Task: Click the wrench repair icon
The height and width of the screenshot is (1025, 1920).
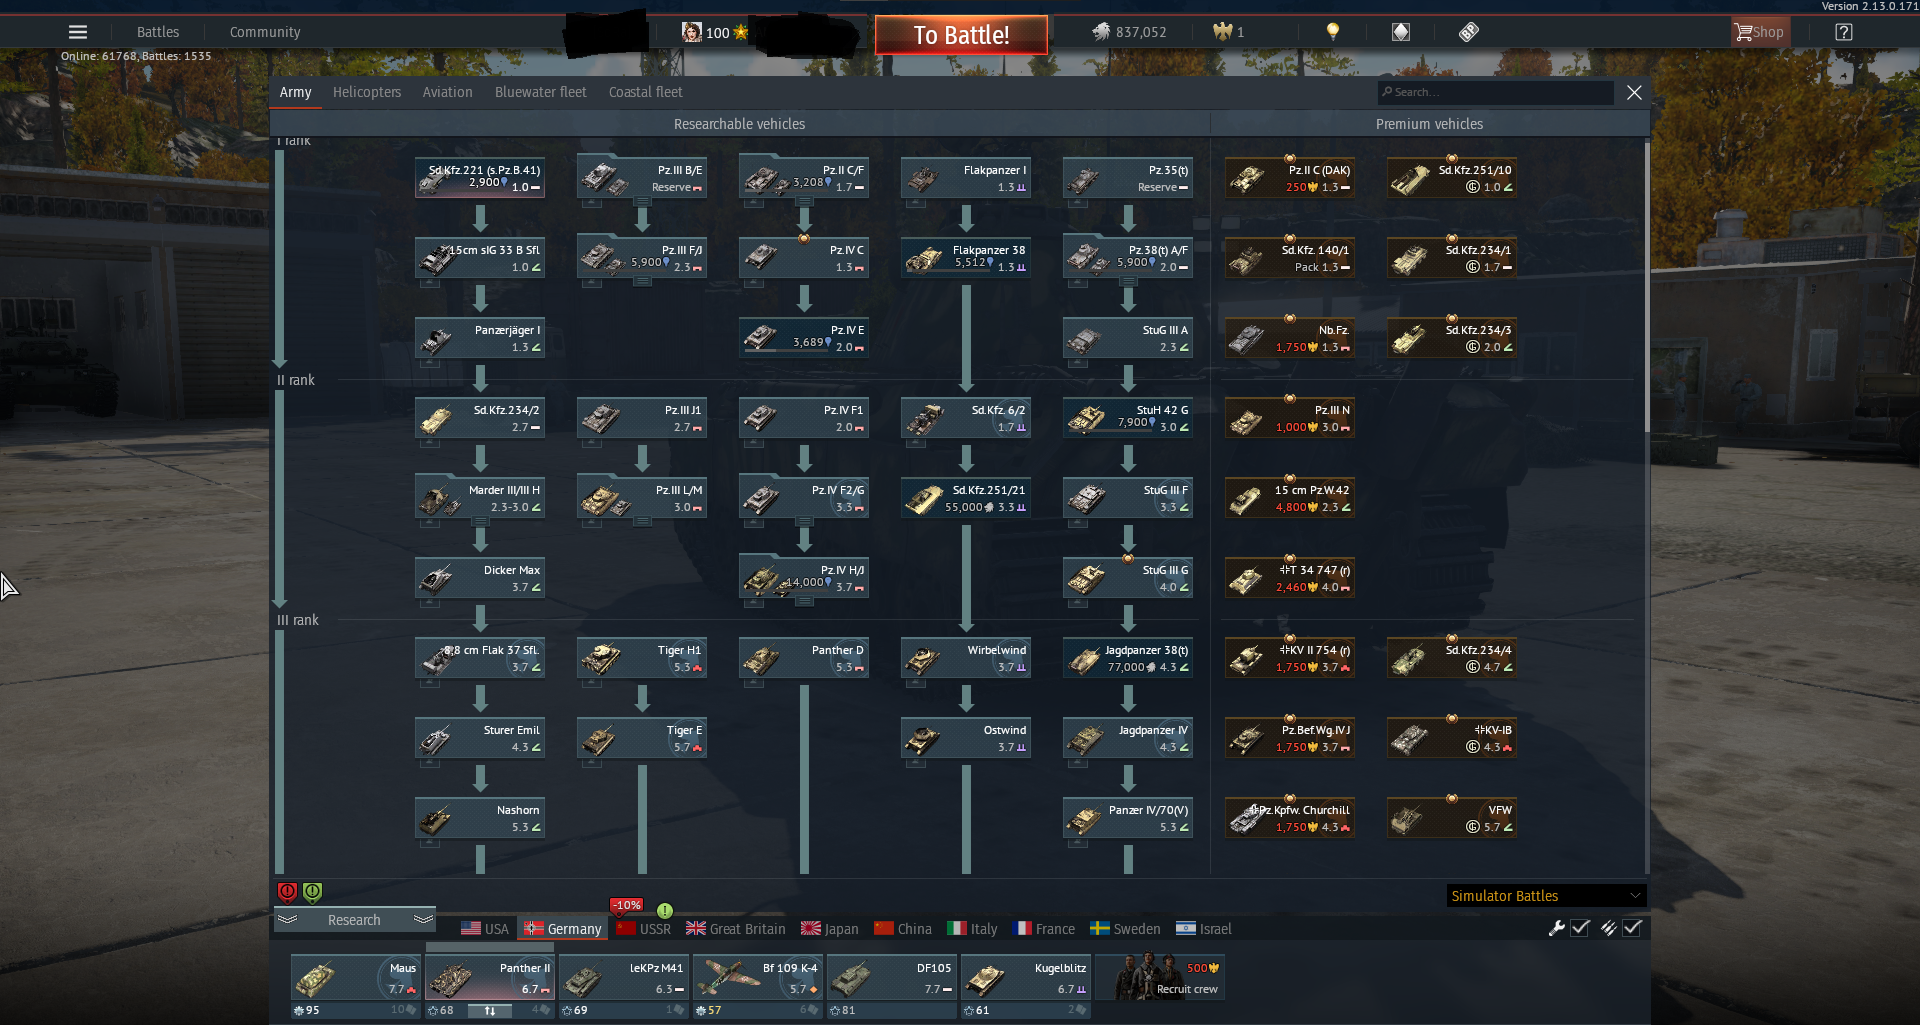Action: pyautogui.click(x=1556, y=928)
